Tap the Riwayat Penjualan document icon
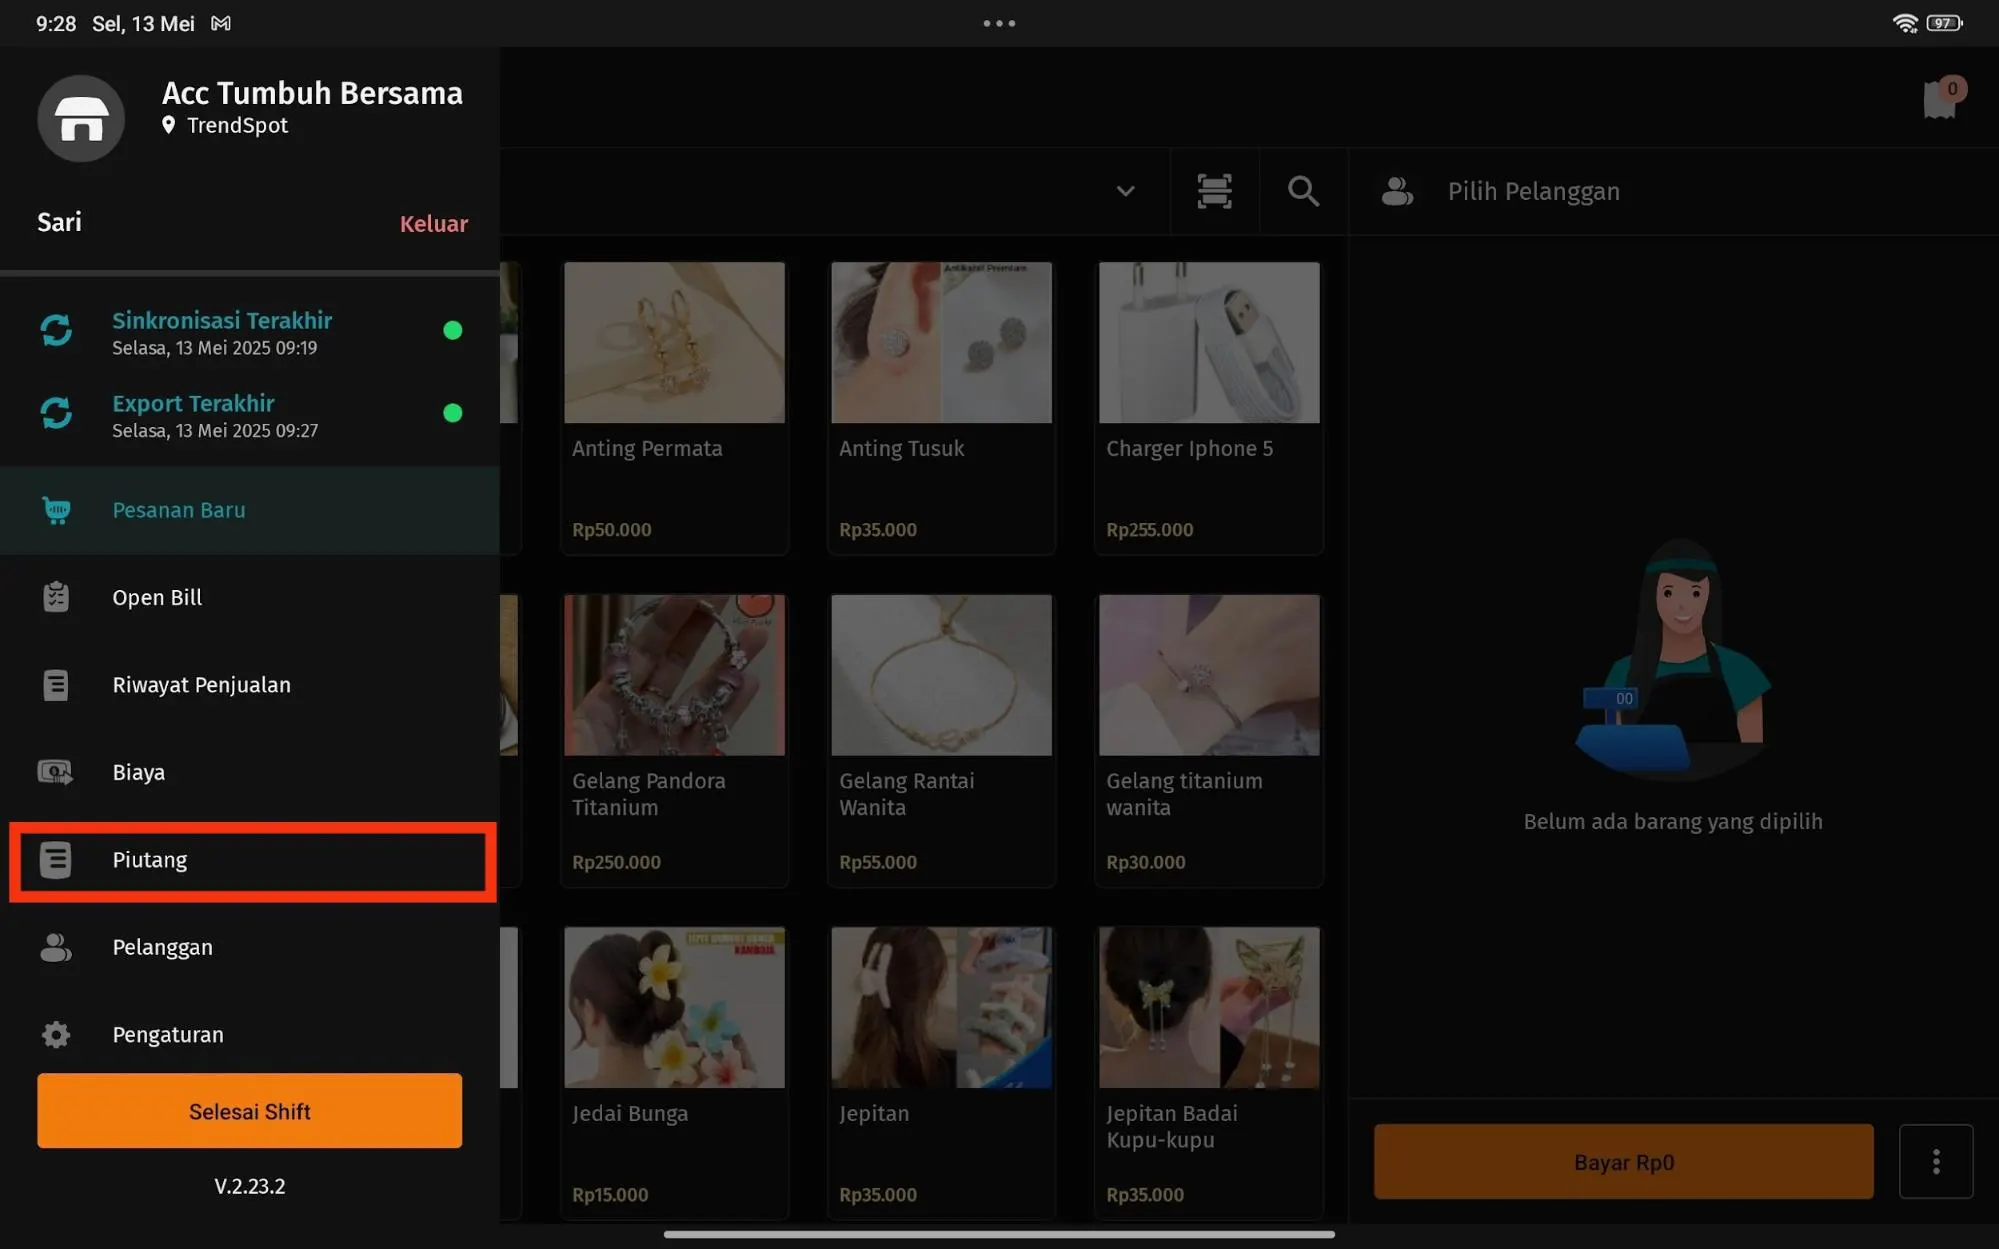Viewport: 1999px width, 1249px height. click(x=56, y=685)
